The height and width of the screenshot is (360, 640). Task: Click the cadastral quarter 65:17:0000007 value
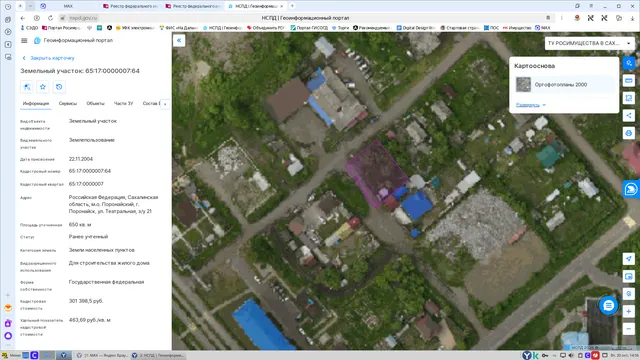coord(86,184)
